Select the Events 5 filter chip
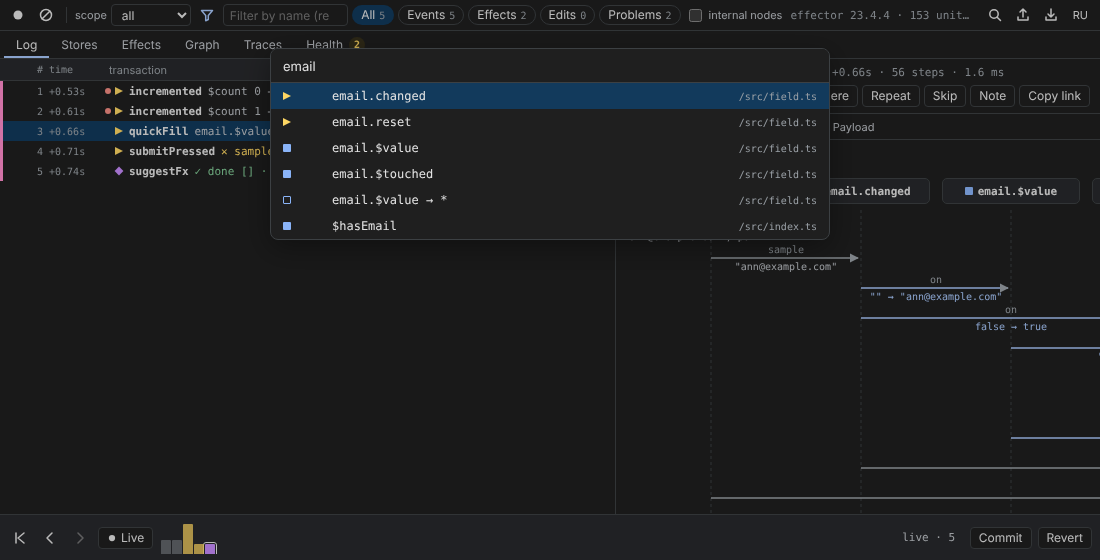The width and height of the screenshot is (1100, 560). (x=431, y=15)
